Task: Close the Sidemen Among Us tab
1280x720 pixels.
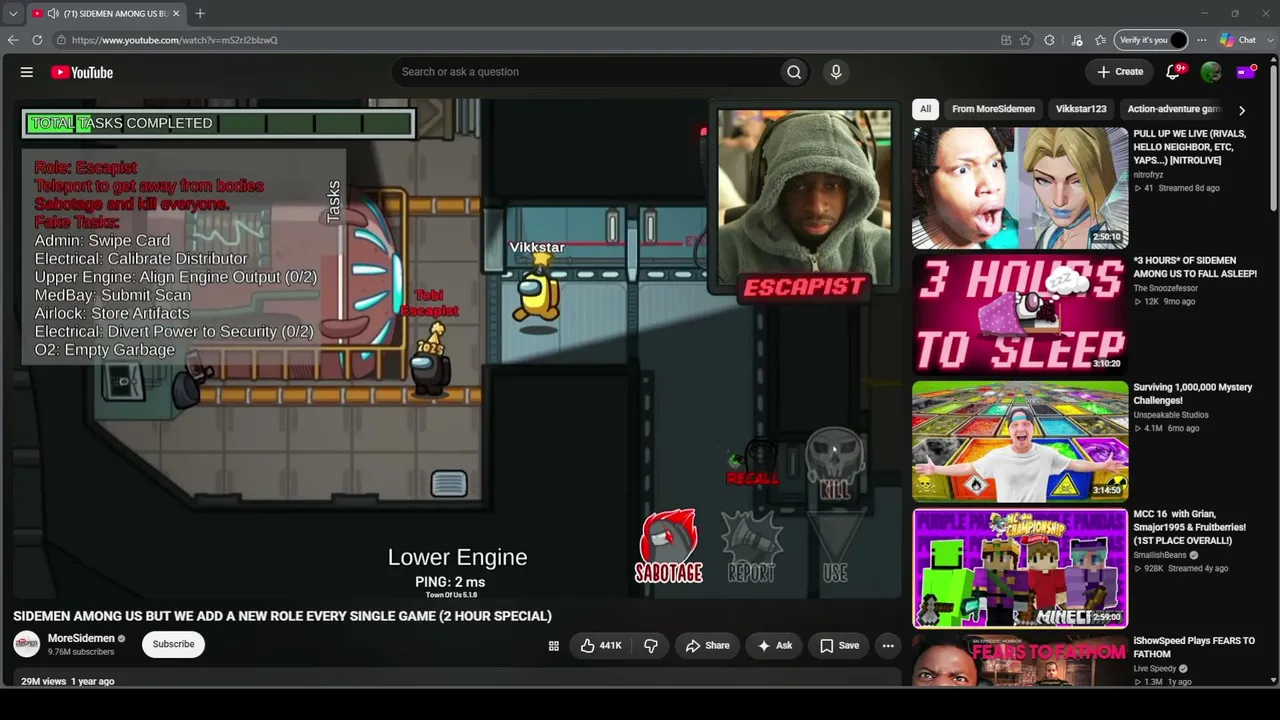Action: [176, 14]
